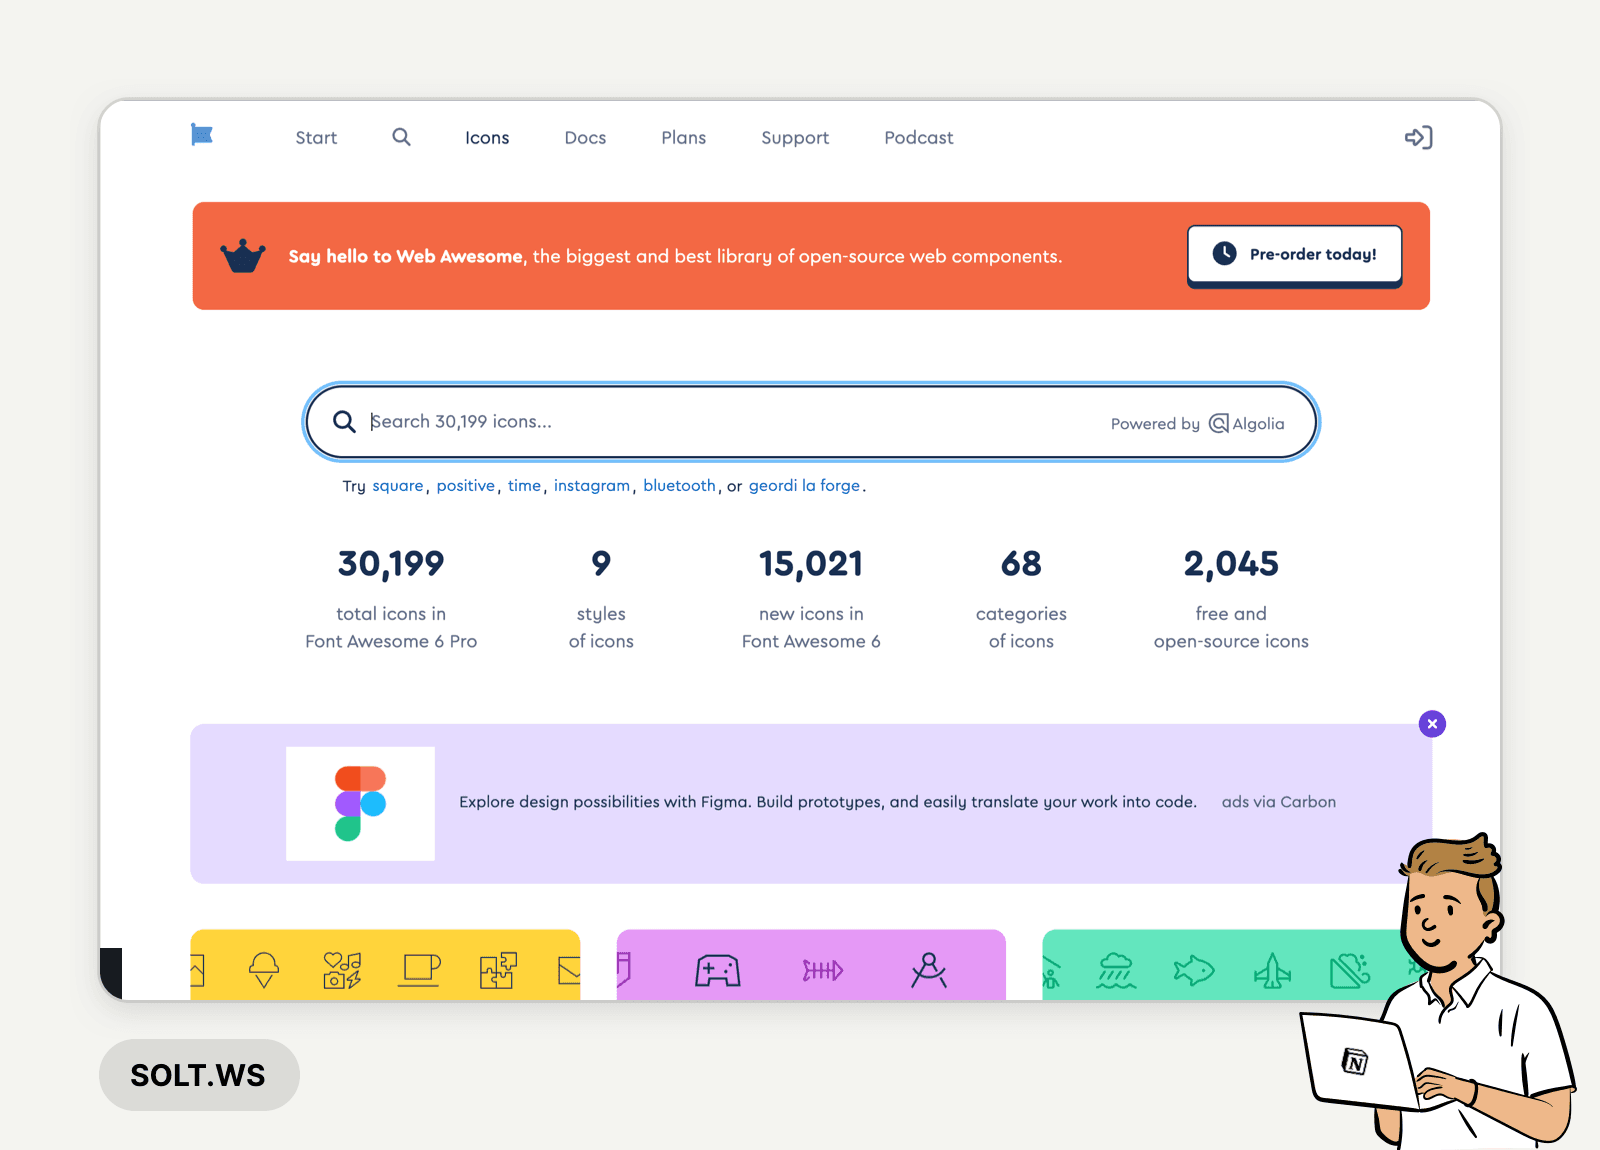
Task: Select the heart, music, camera and bolt icon
Action: point(342,970)
